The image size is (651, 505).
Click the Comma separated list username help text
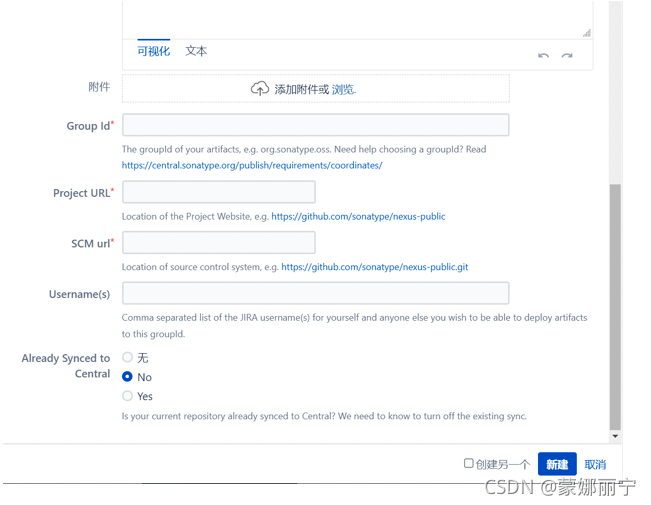click(354, 326)
